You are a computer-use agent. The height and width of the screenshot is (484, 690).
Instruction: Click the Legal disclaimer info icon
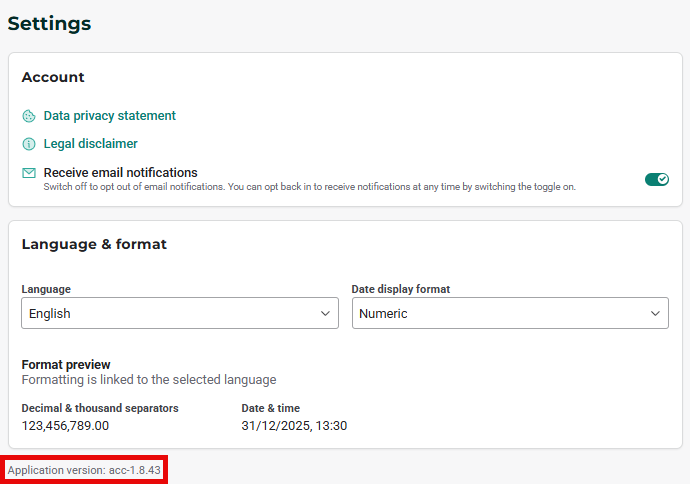pyautogui.click(x=29, y=144)
